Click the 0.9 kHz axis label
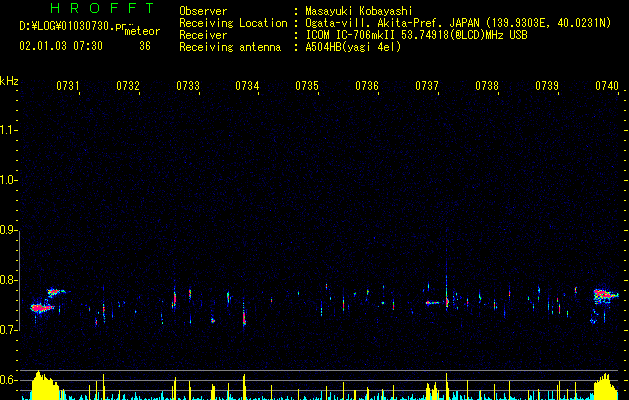This screenshot has width=629, height=400. (8, 230)
